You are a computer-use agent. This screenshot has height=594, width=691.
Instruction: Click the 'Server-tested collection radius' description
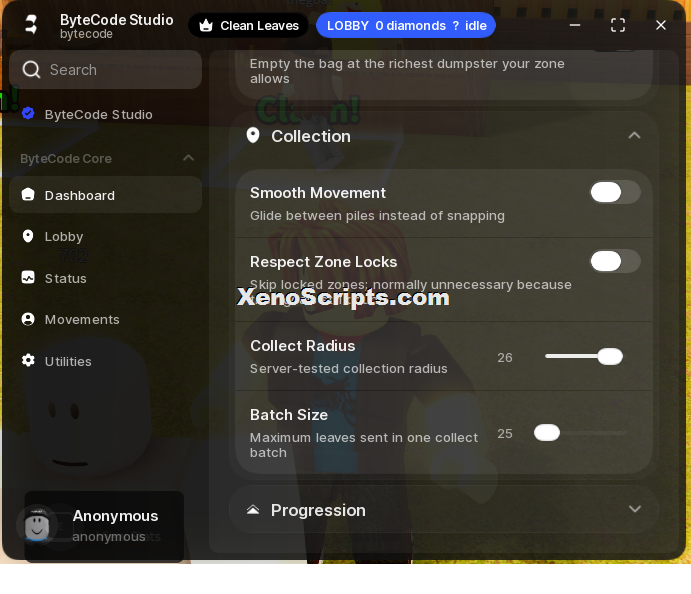pos(349,368)
